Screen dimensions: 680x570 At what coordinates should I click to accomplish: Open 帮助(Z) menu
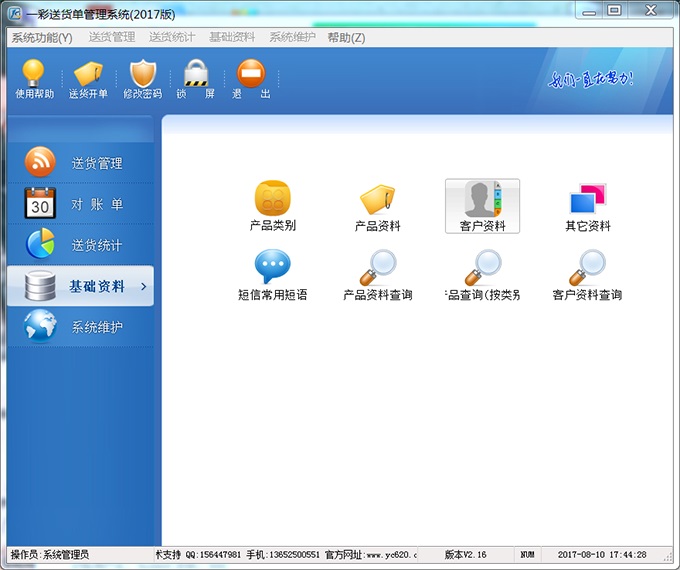pos(346,38)
